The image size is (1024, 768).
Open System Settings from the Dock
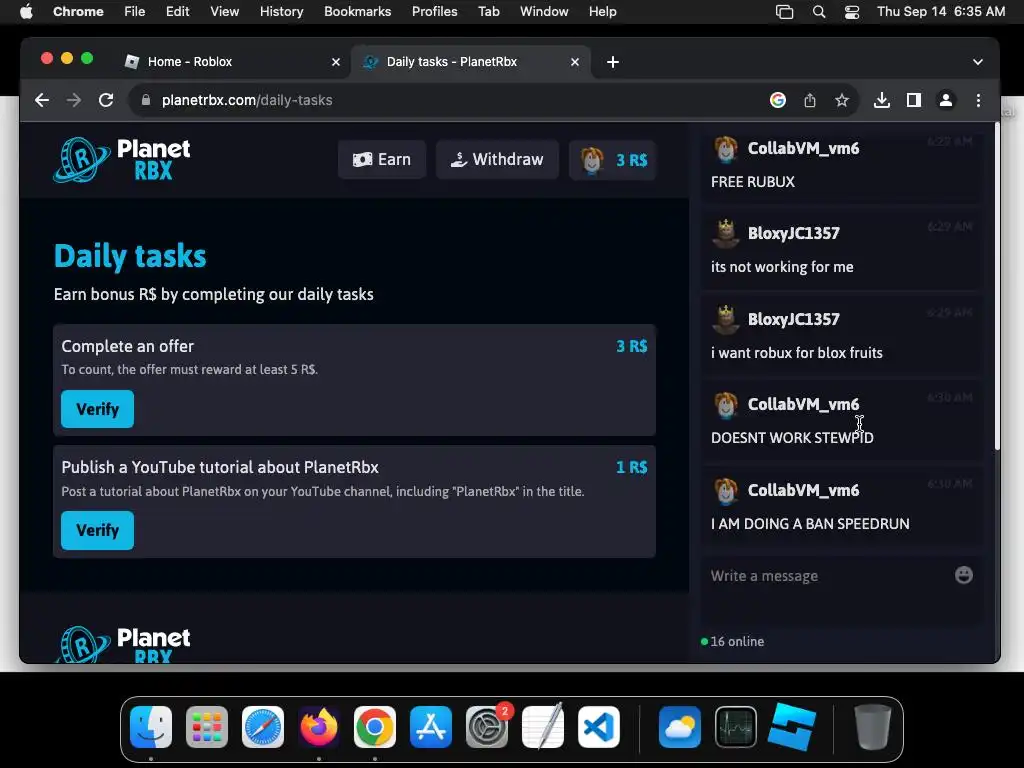click(487, 727)
